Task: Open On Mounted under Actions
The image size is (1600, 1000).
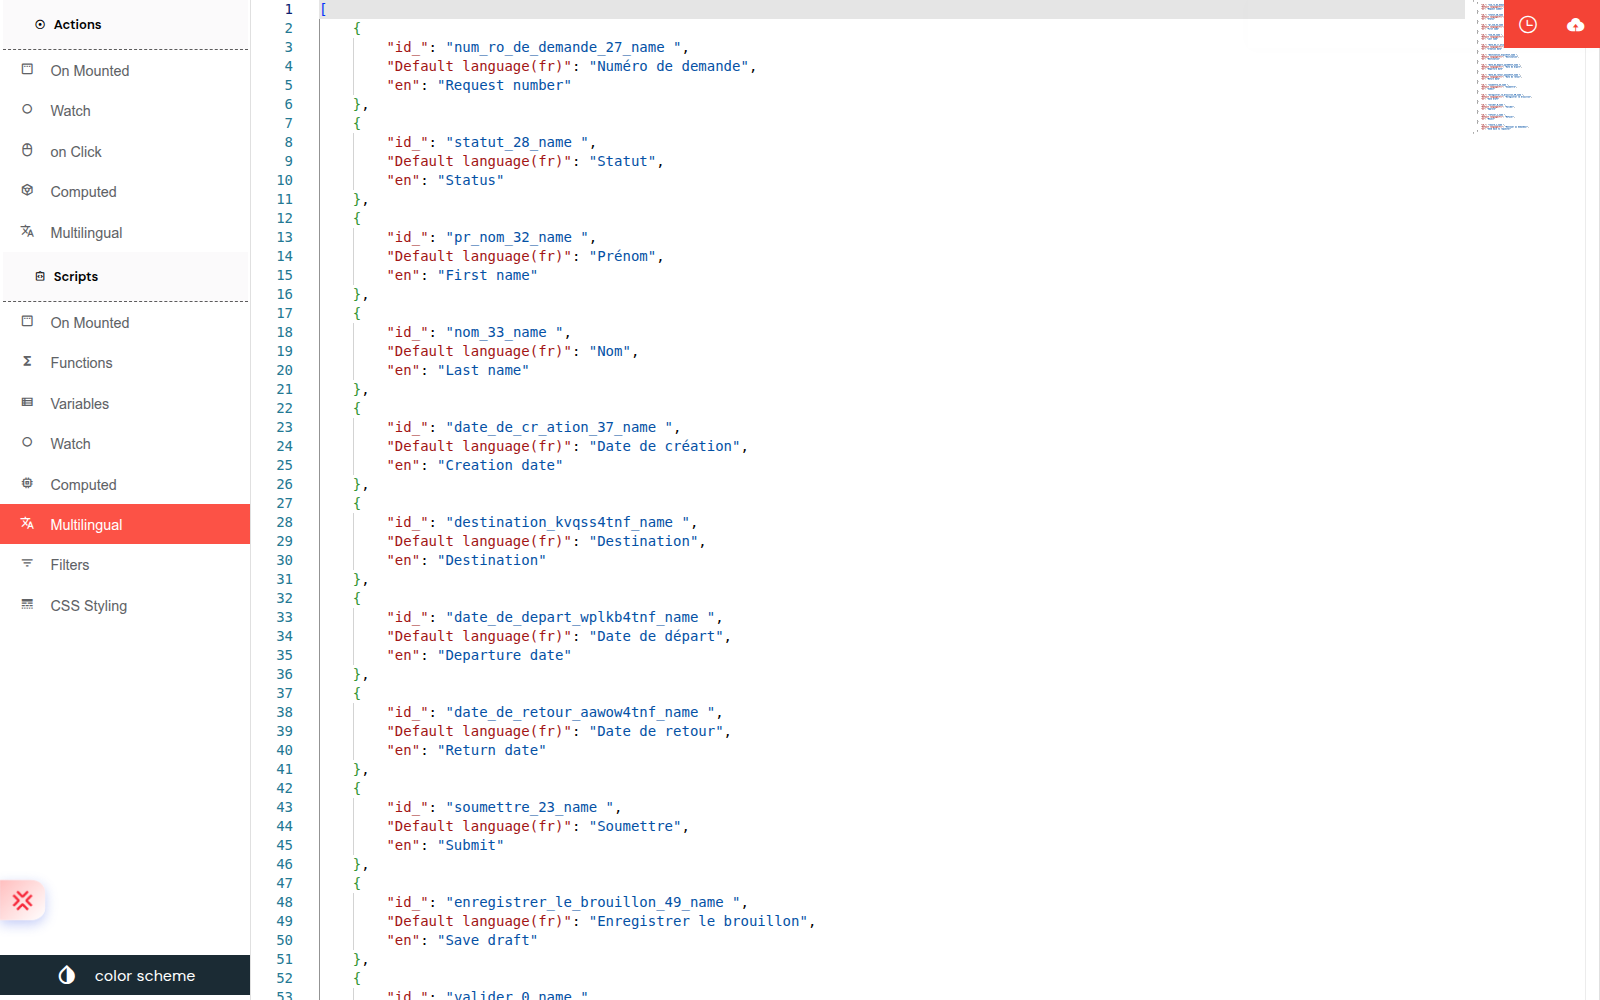Action: click(125, 71)
